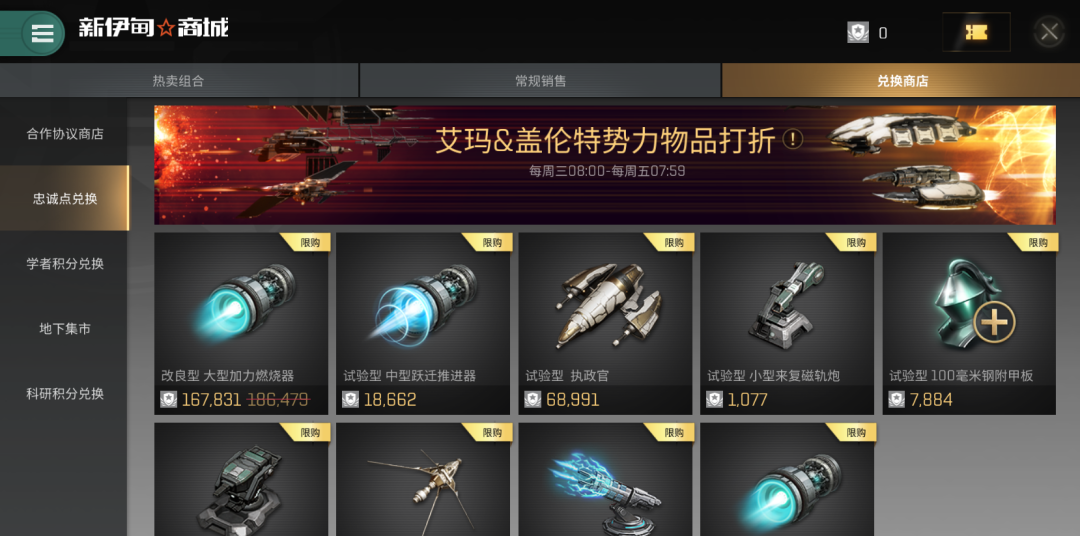
Task: Select the 试验型 小型来复磁轨炮 turret icon
Action: click(x=787, y=303)
